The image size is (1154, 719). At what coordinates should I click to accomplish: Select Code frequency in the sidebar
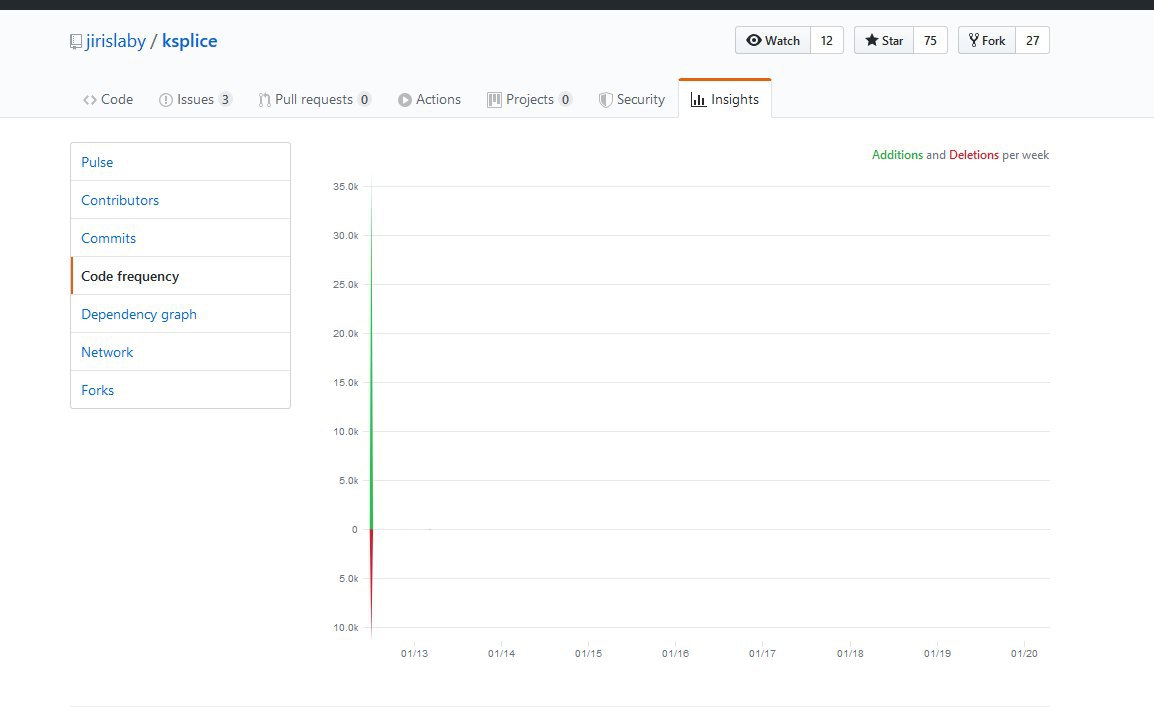click(x=180, y=276)
